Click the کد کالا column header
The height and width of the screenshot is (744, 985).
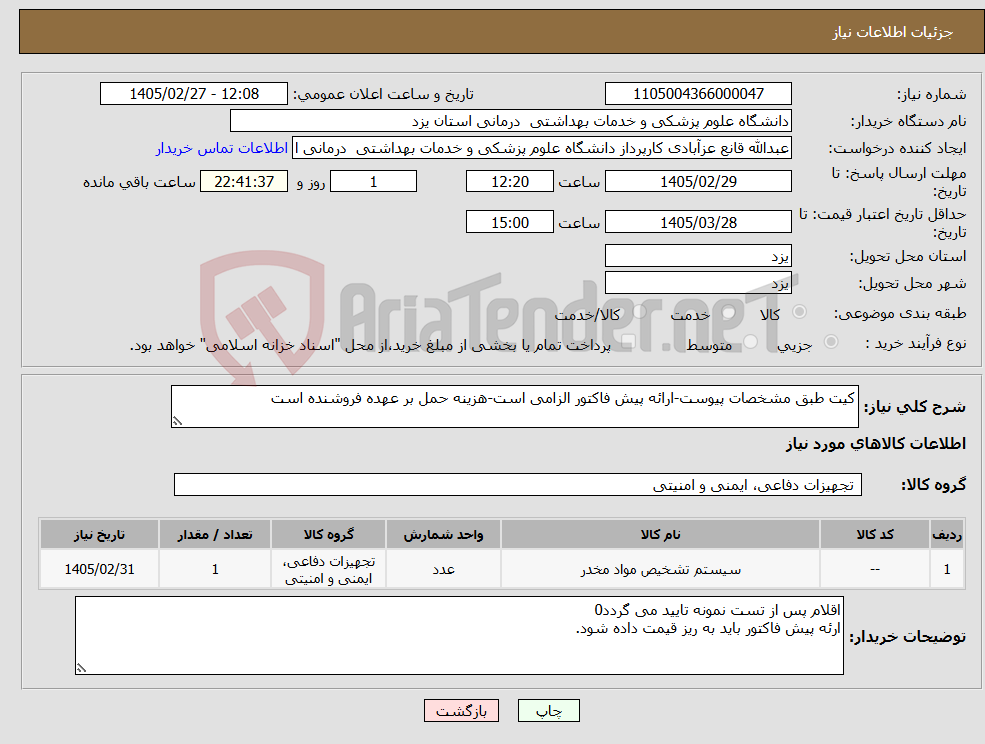874,534
